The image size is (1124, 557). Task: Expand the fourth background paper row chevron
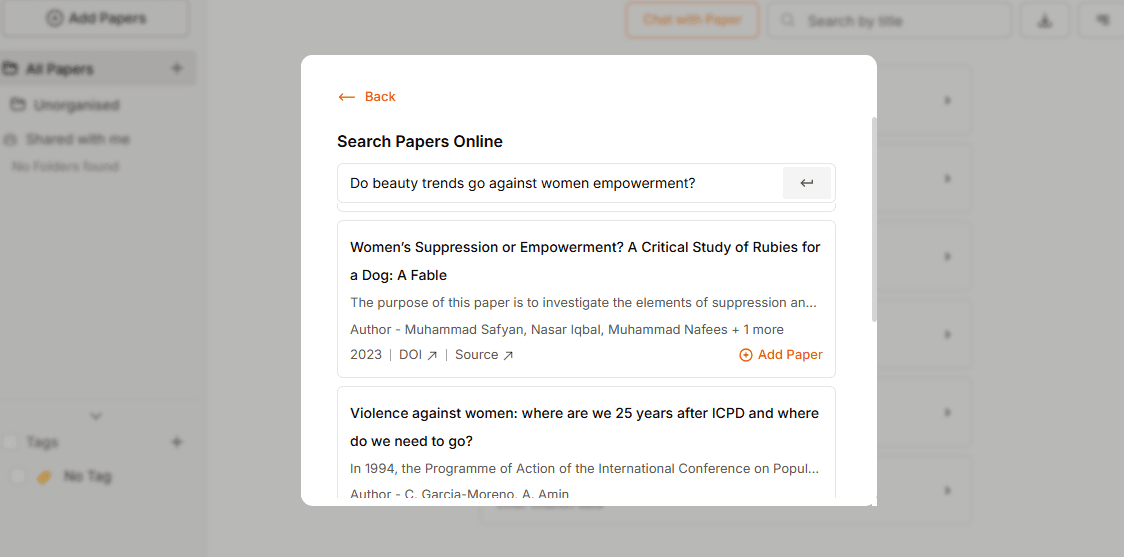point(947,334)
